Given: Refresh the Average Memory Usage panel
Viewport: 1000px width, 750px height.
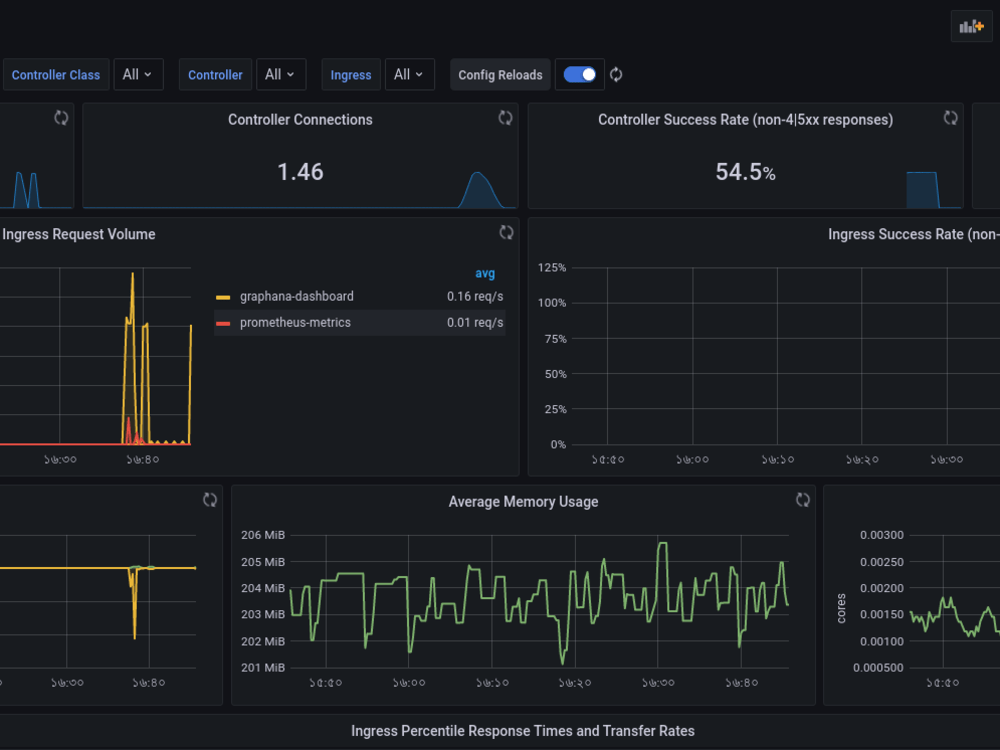Looking at the screenshot, I should [802, 500].
